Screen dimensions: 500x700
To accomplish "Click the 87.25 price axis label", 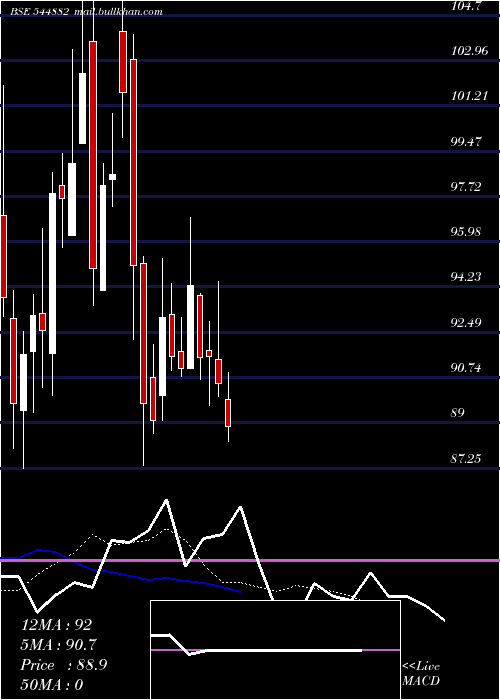I will (467, 458).
